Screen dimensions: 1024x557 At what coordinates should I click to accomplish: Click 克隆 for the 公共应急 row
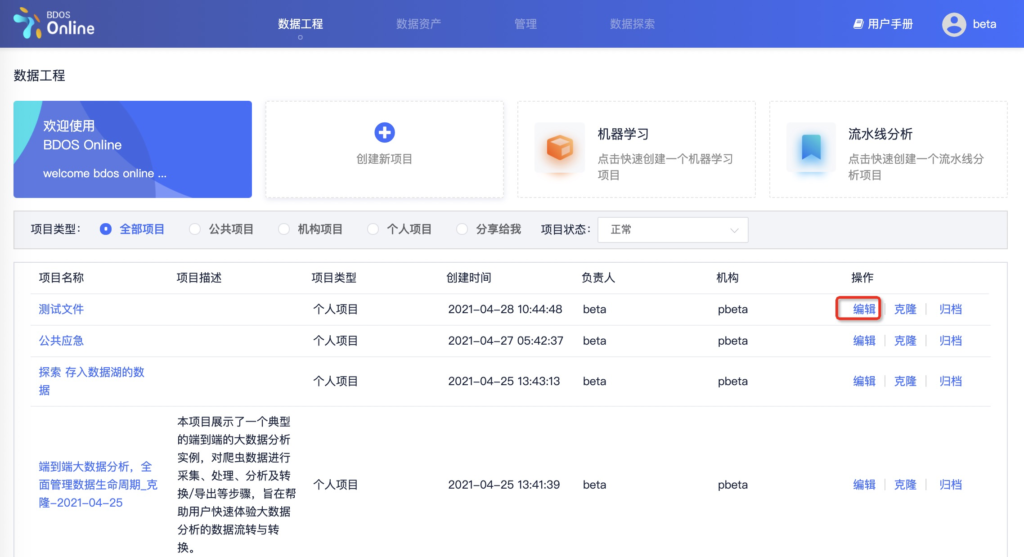point(905,340)
